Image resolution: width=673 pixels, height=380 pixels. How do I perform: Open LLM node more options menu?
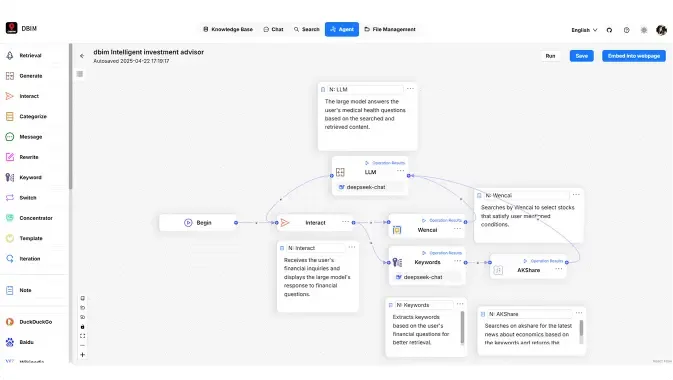click(400, 170)
